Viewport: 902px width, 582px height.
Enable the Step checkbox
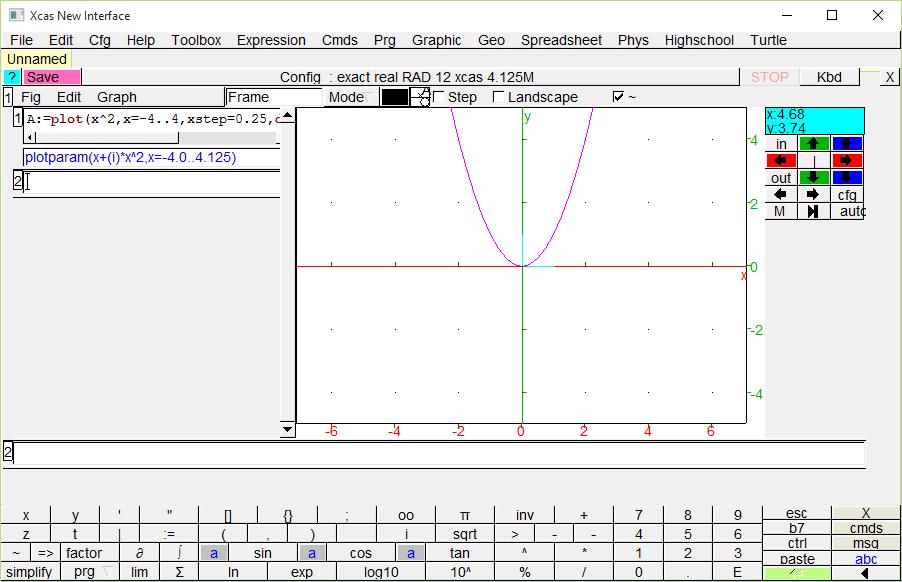pyautogui.click(x=439, y=97)
